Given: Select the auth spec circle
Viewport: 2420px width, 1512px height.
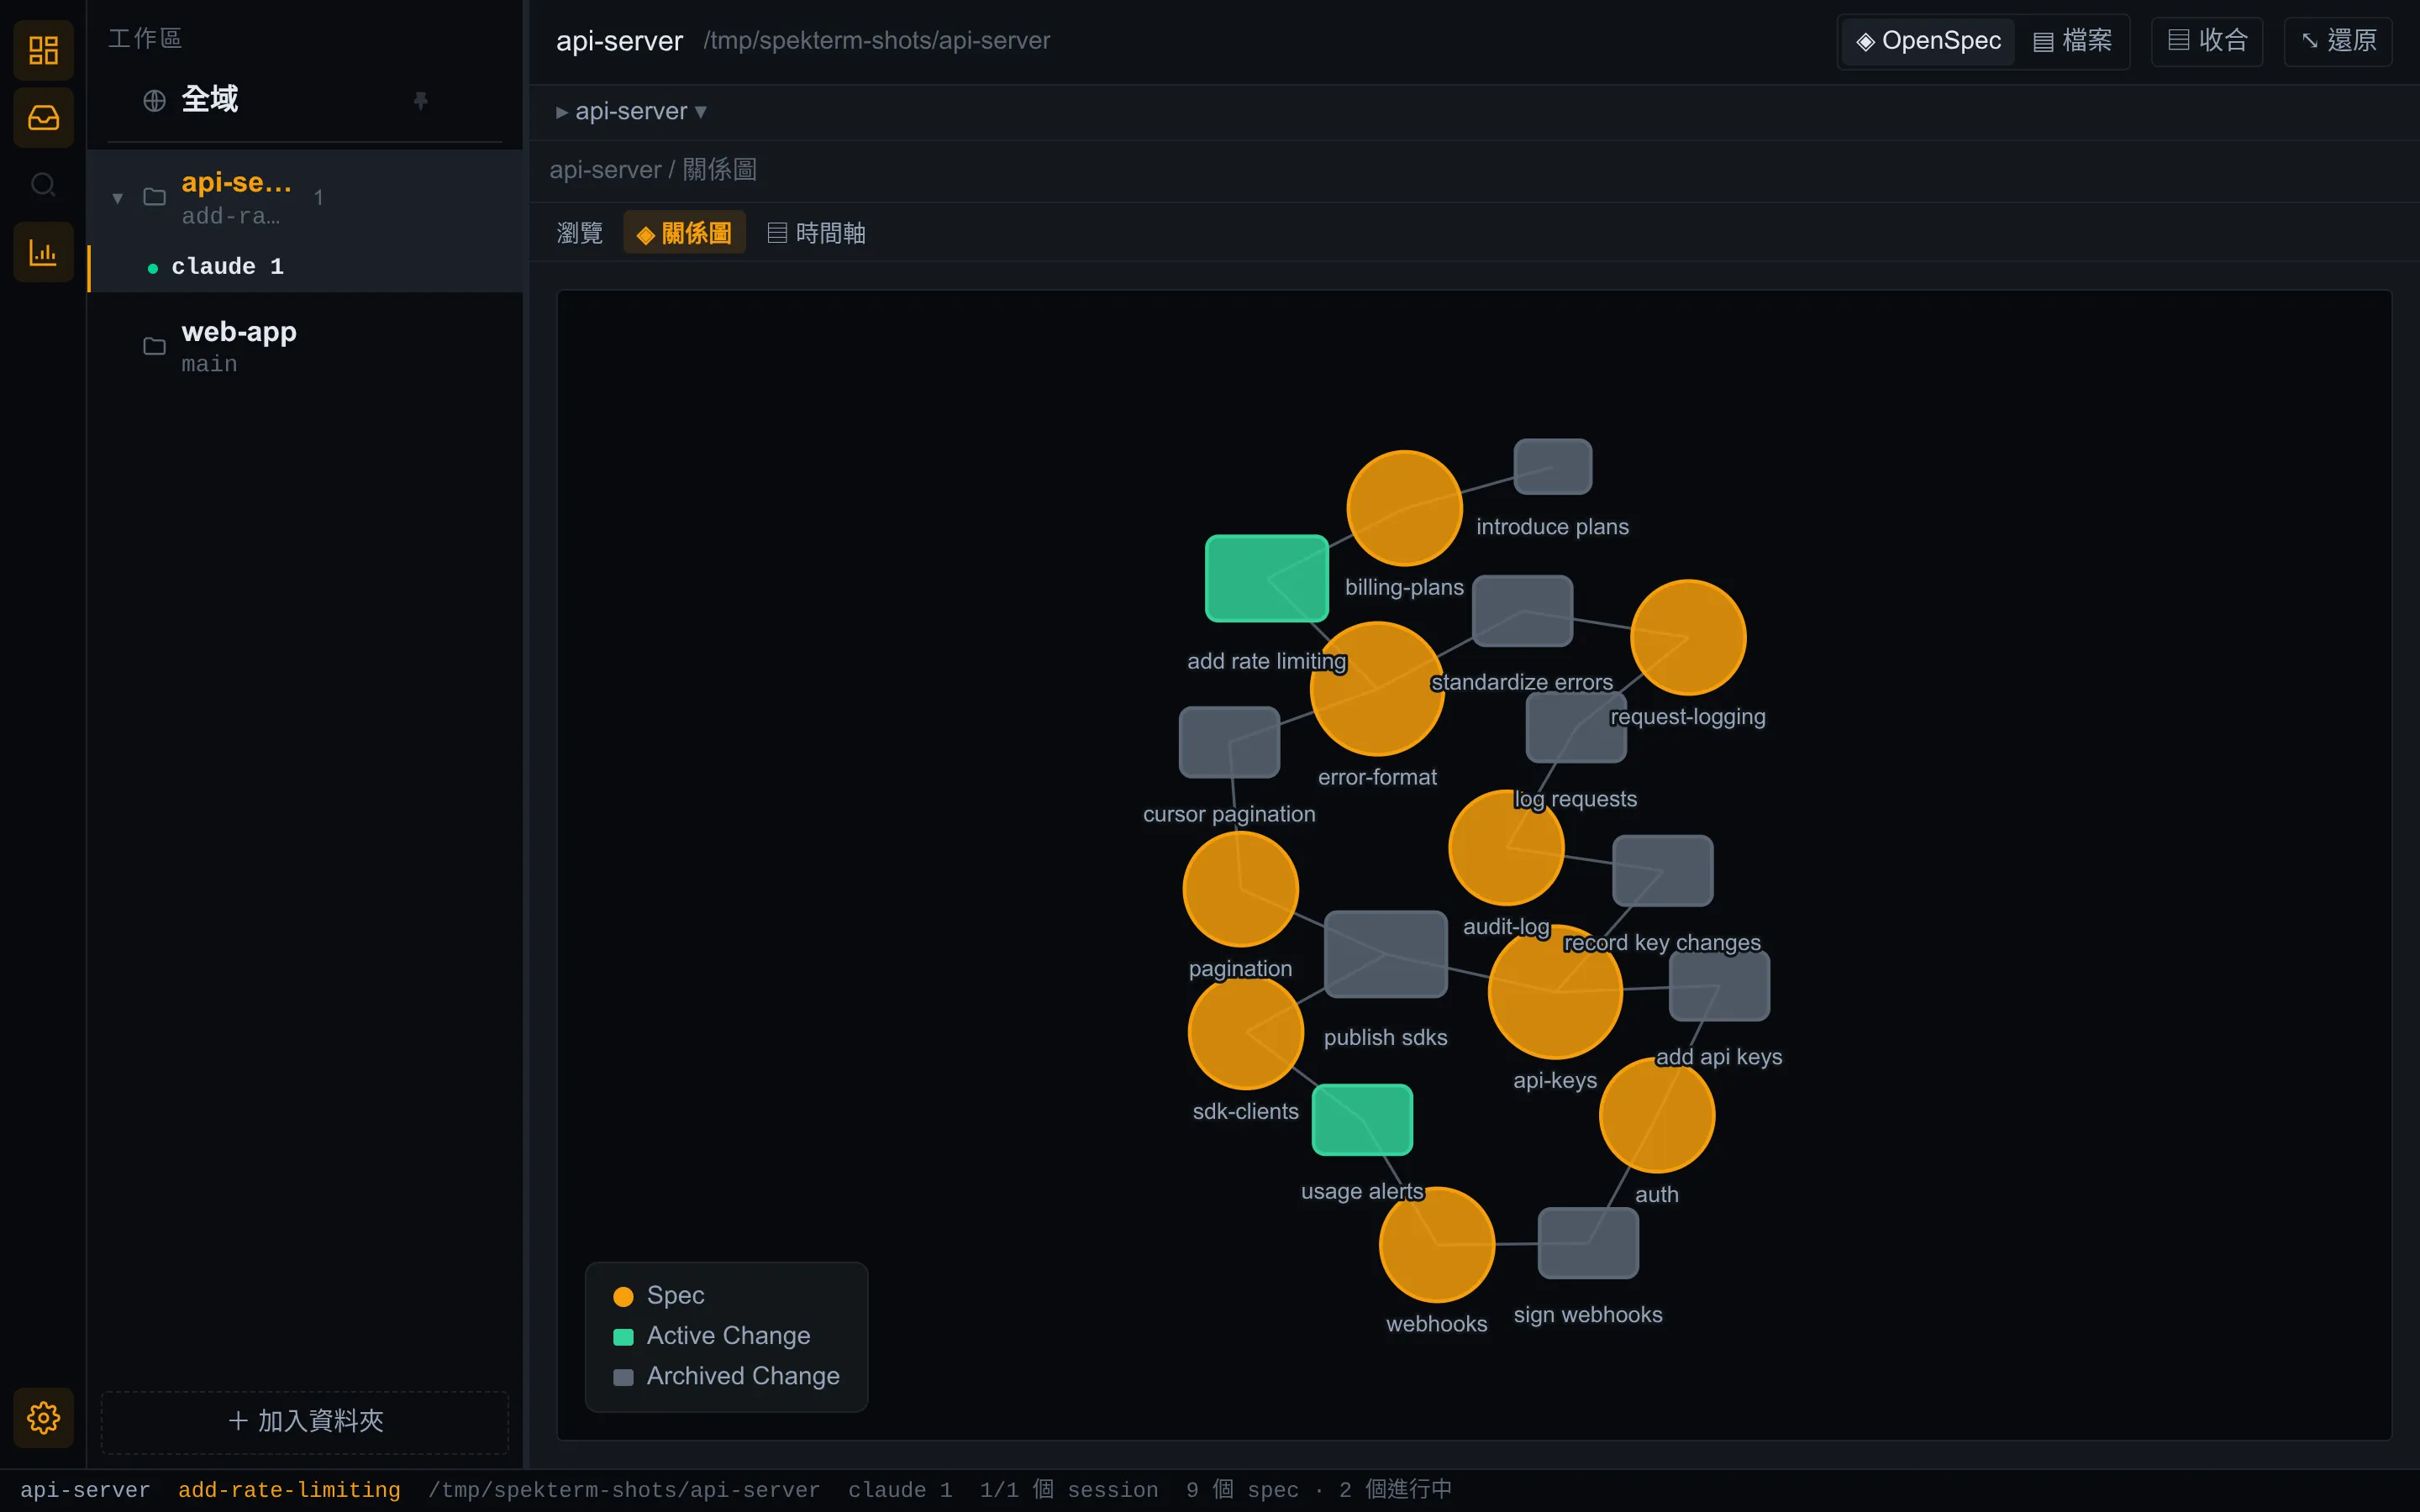Looking at the screenshot, I should (1657, 1115).
